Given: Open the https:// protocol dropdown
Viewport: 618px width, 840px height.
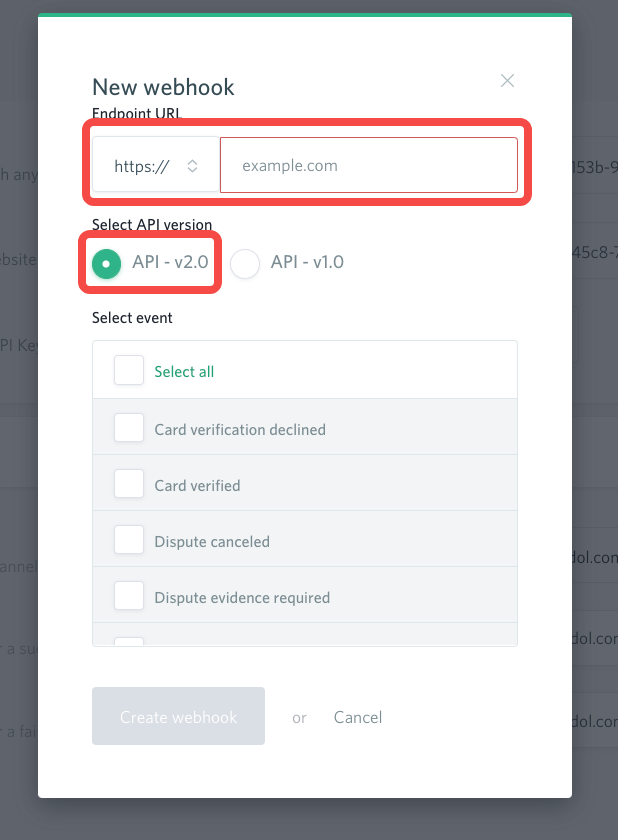Looking at the screenshot, I should pyautogui.click(x=156, y=166).
